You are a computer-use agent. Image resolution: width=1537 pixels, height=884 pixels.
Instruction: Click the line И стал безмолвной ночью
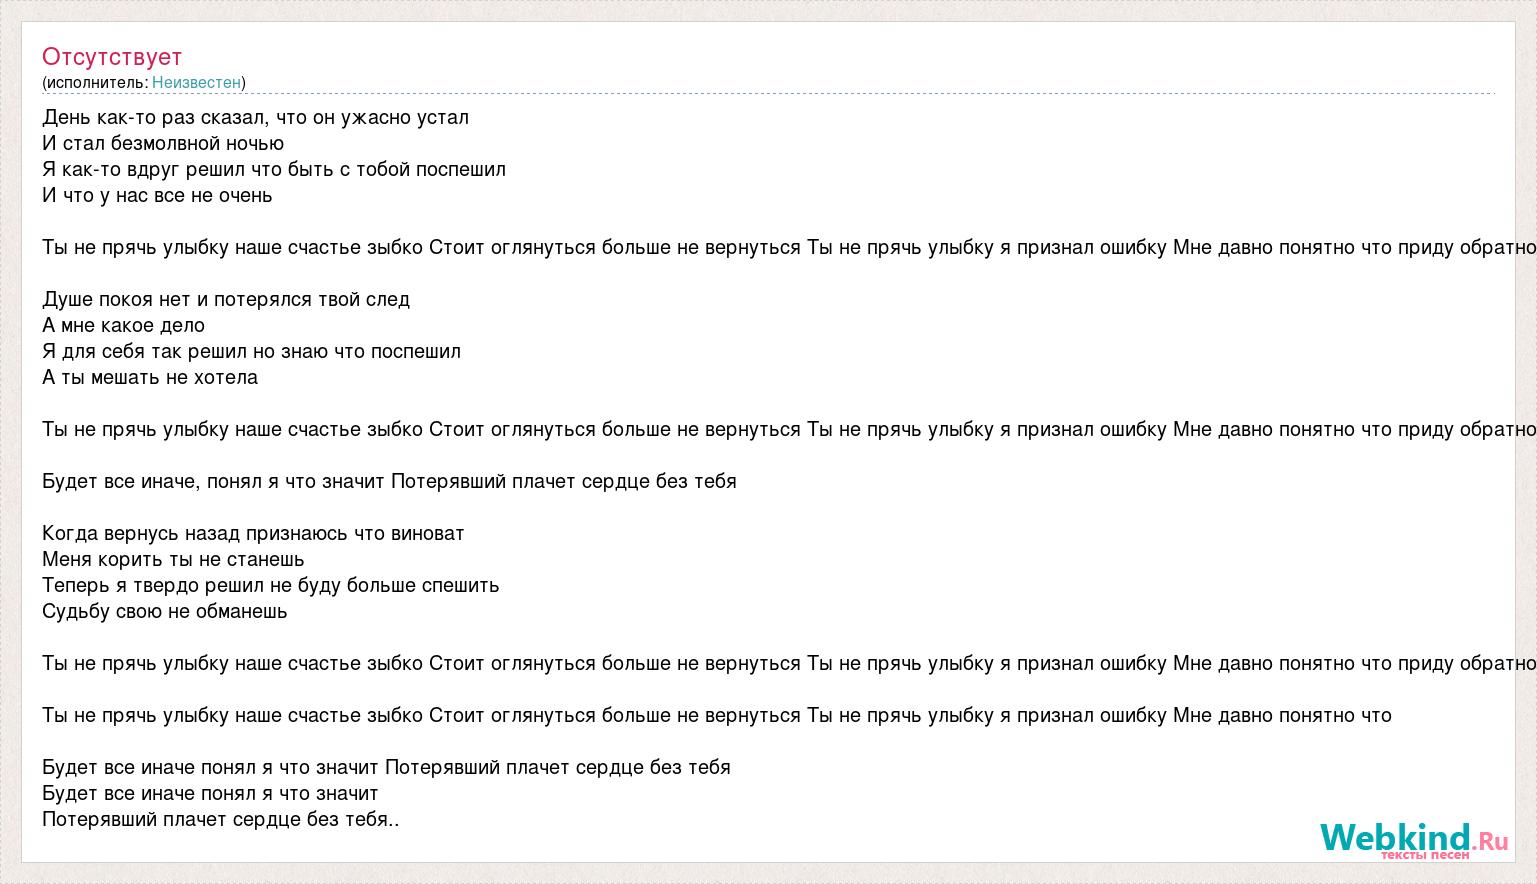point(163,143)
